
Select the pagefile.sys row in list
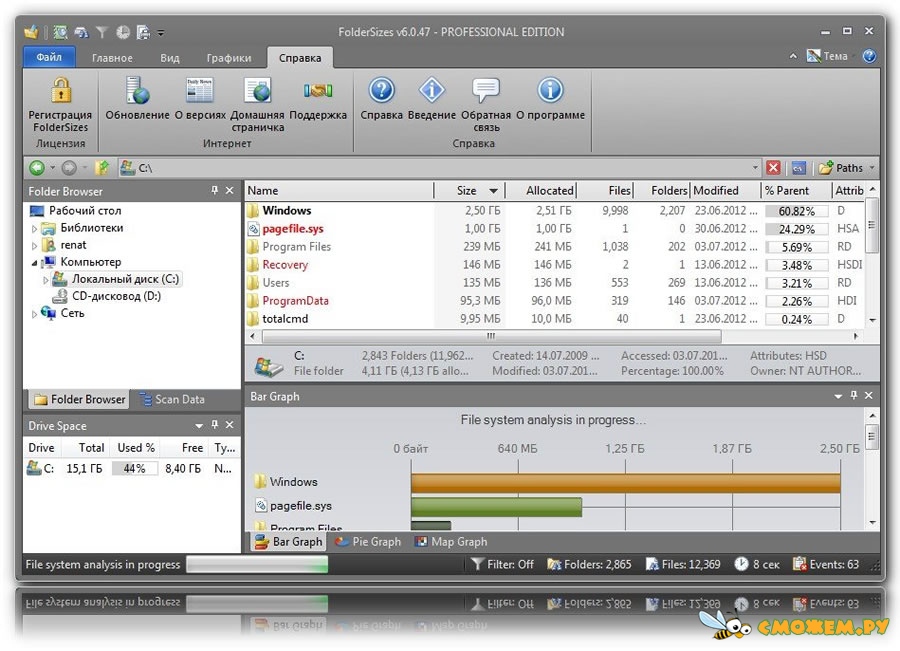click(555, 228)
